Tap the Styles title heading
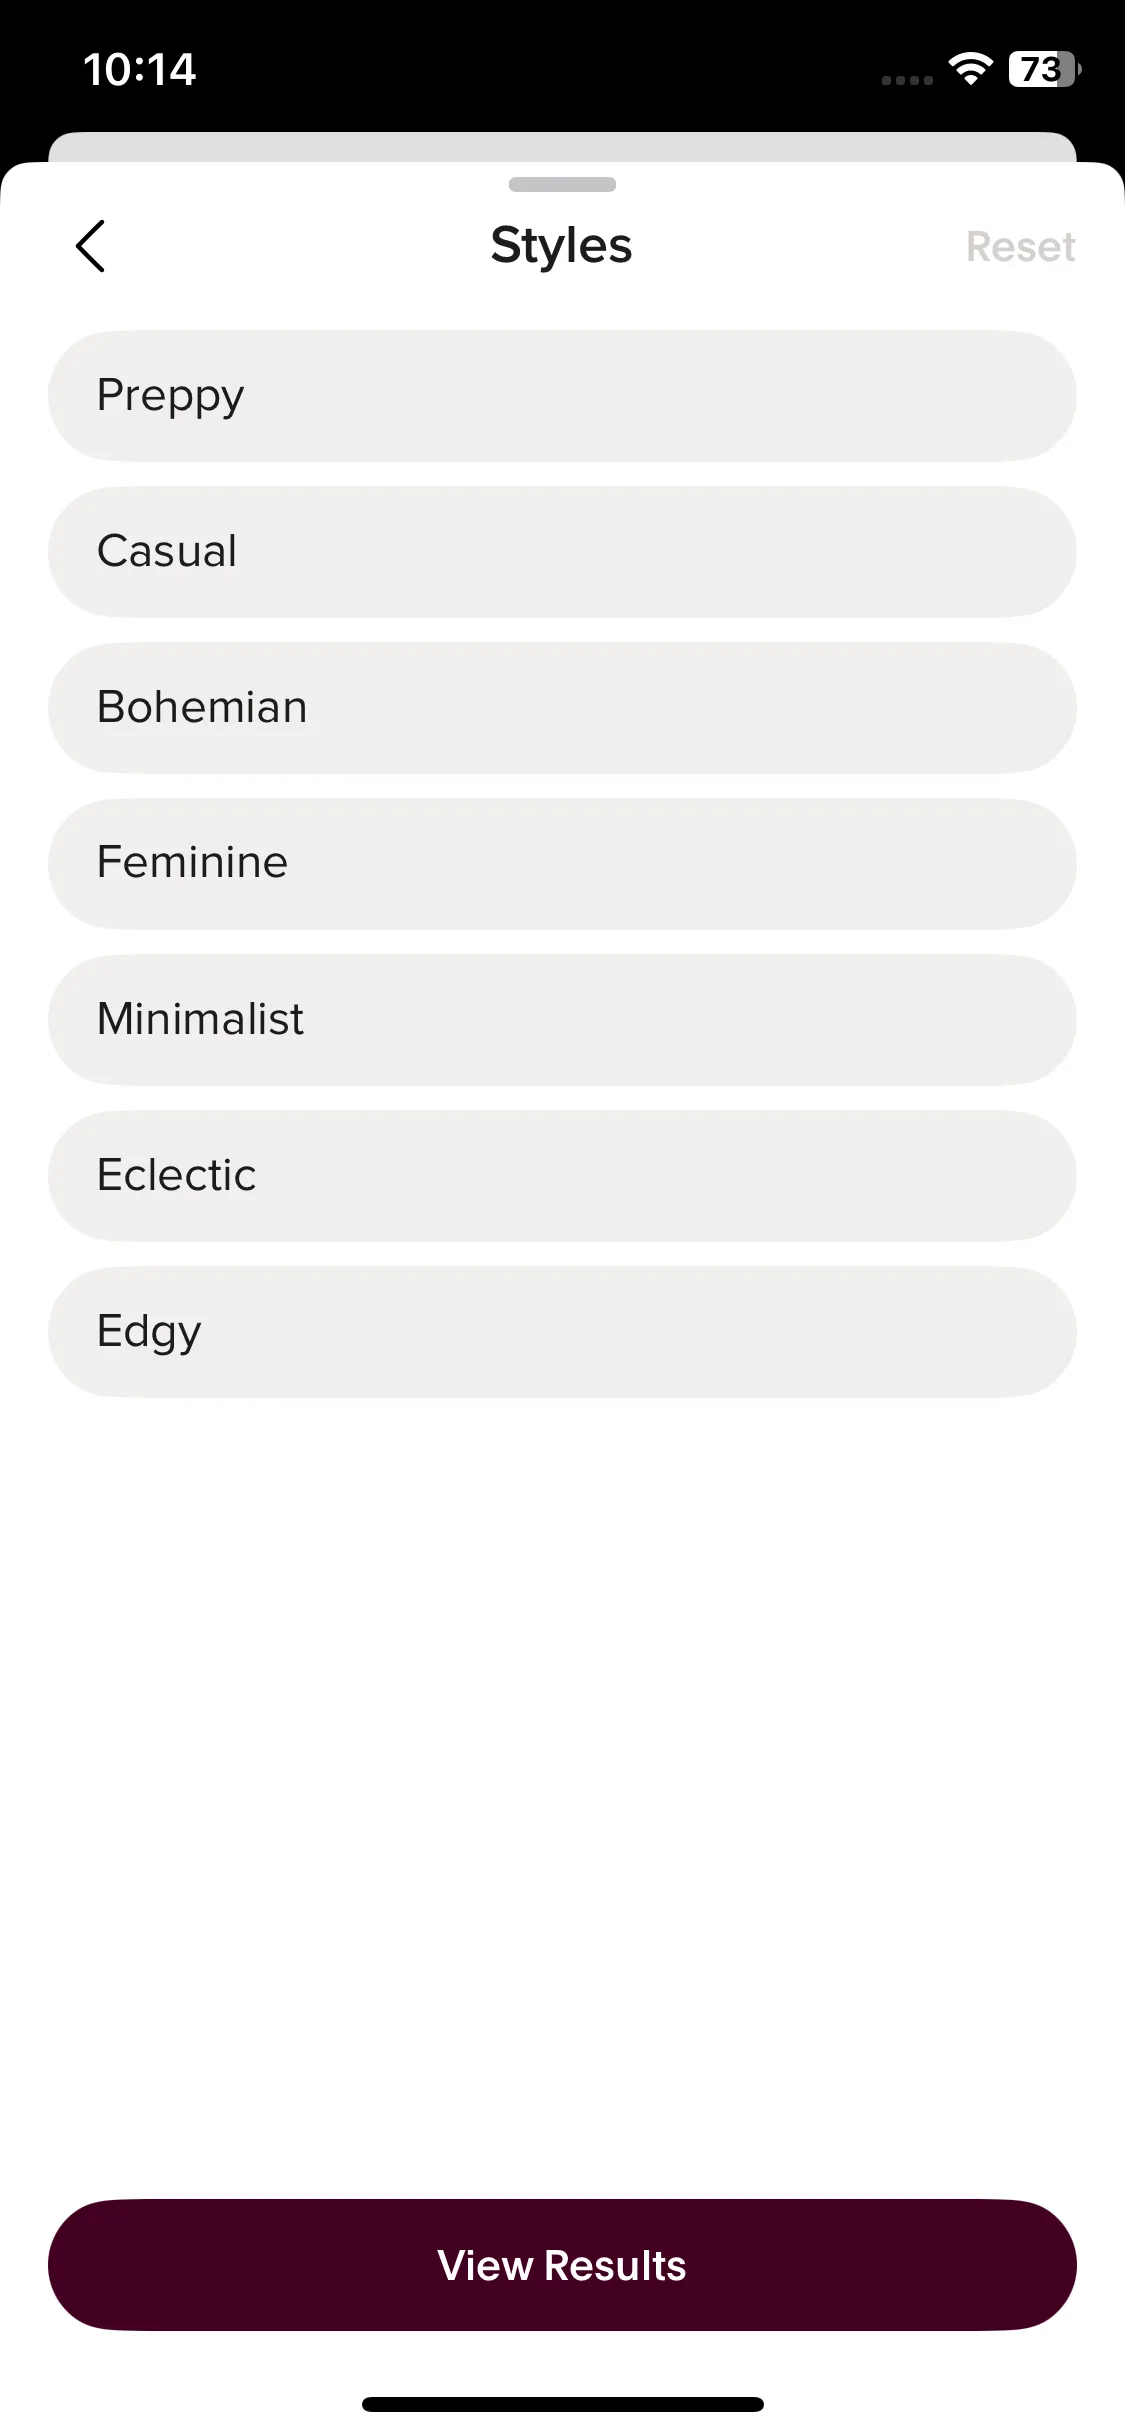 561,246
